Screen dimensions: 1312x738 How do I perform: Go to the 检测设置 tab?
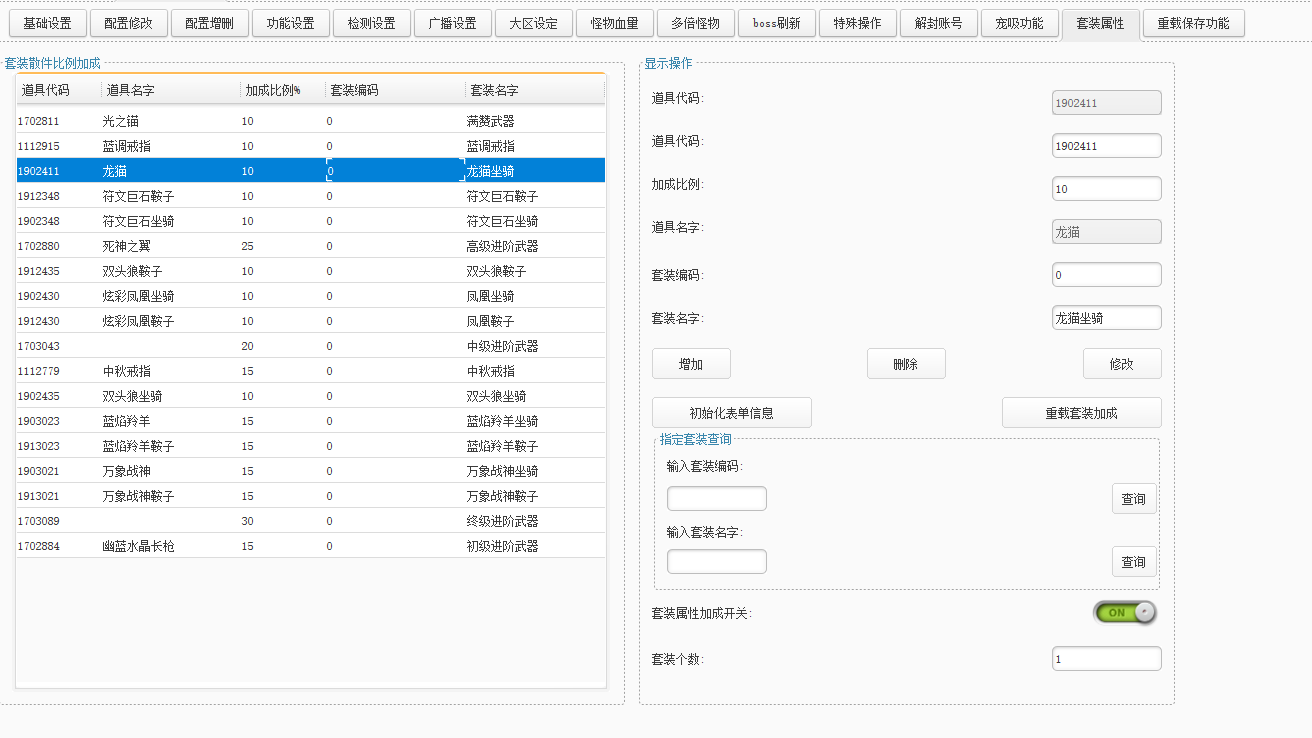371,23
